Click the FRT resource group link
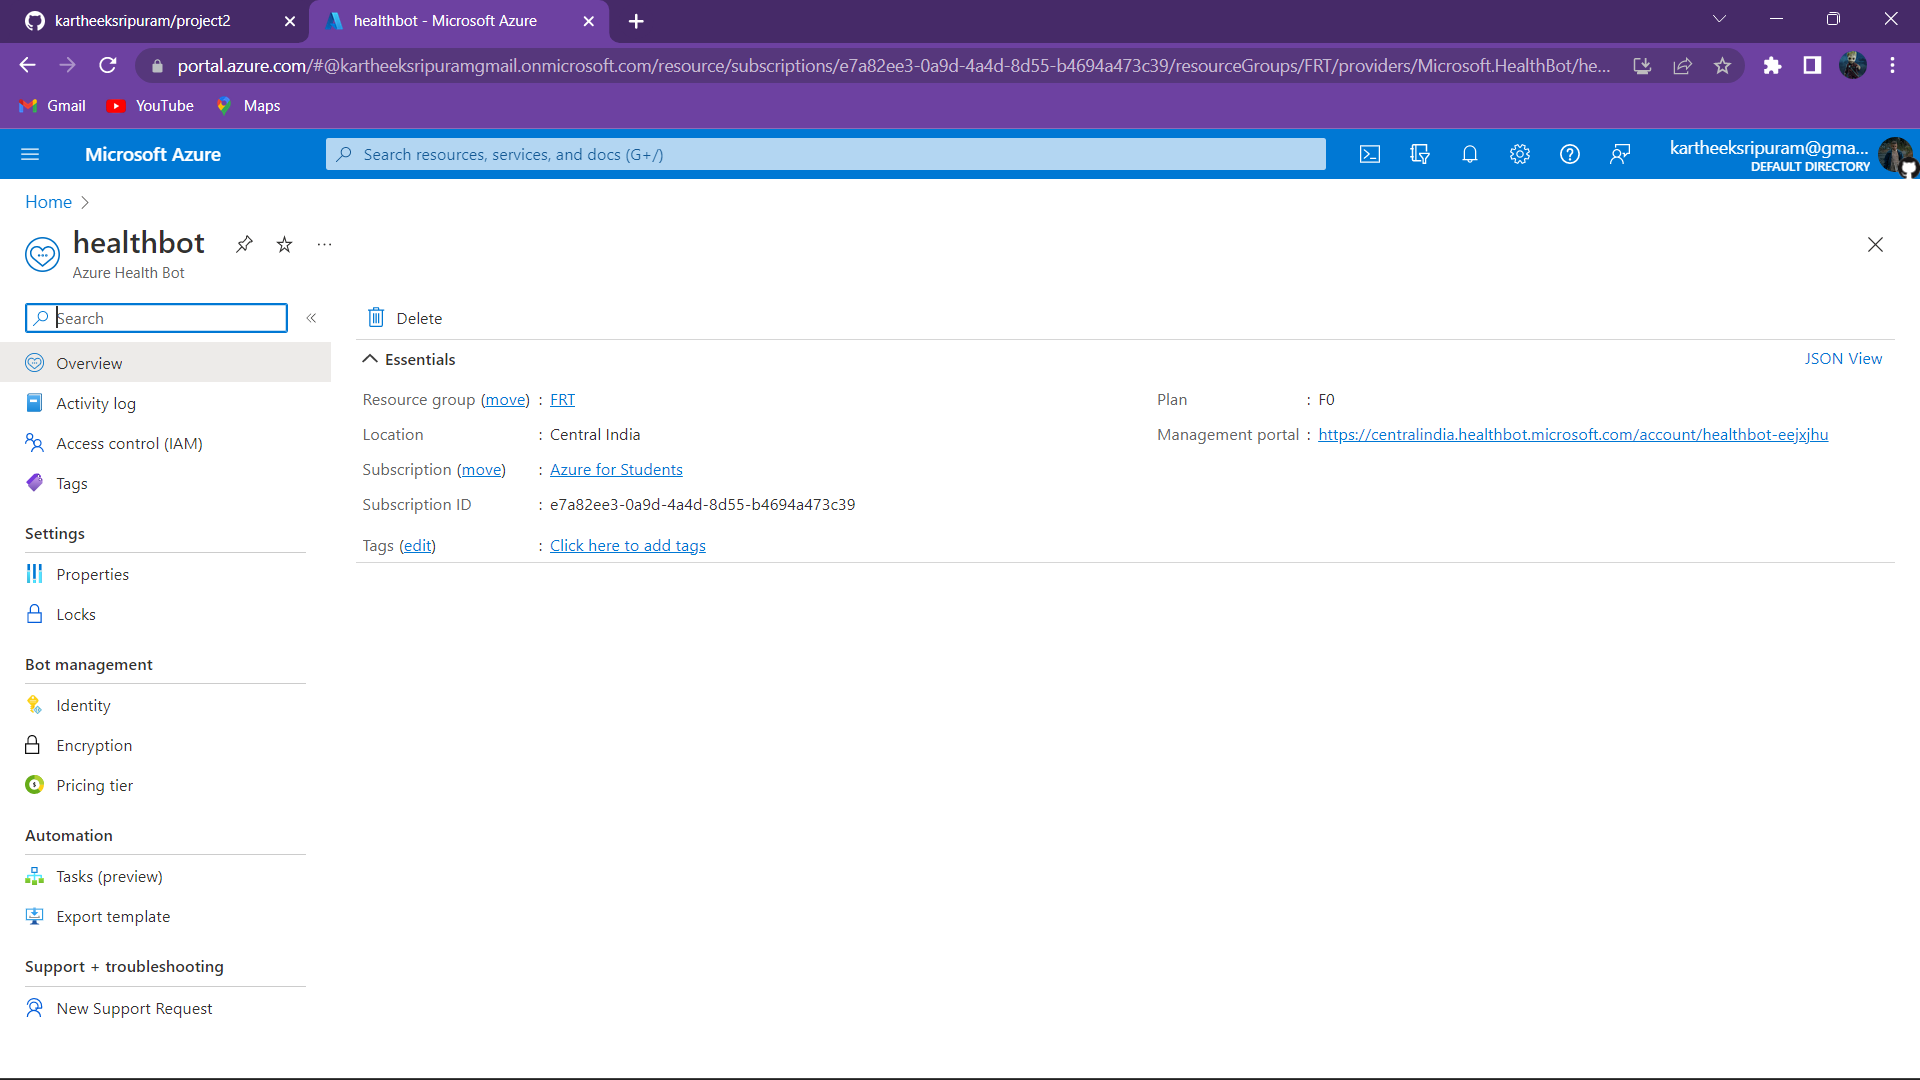The image size is (1920, 1080). [x=562, y=399]
